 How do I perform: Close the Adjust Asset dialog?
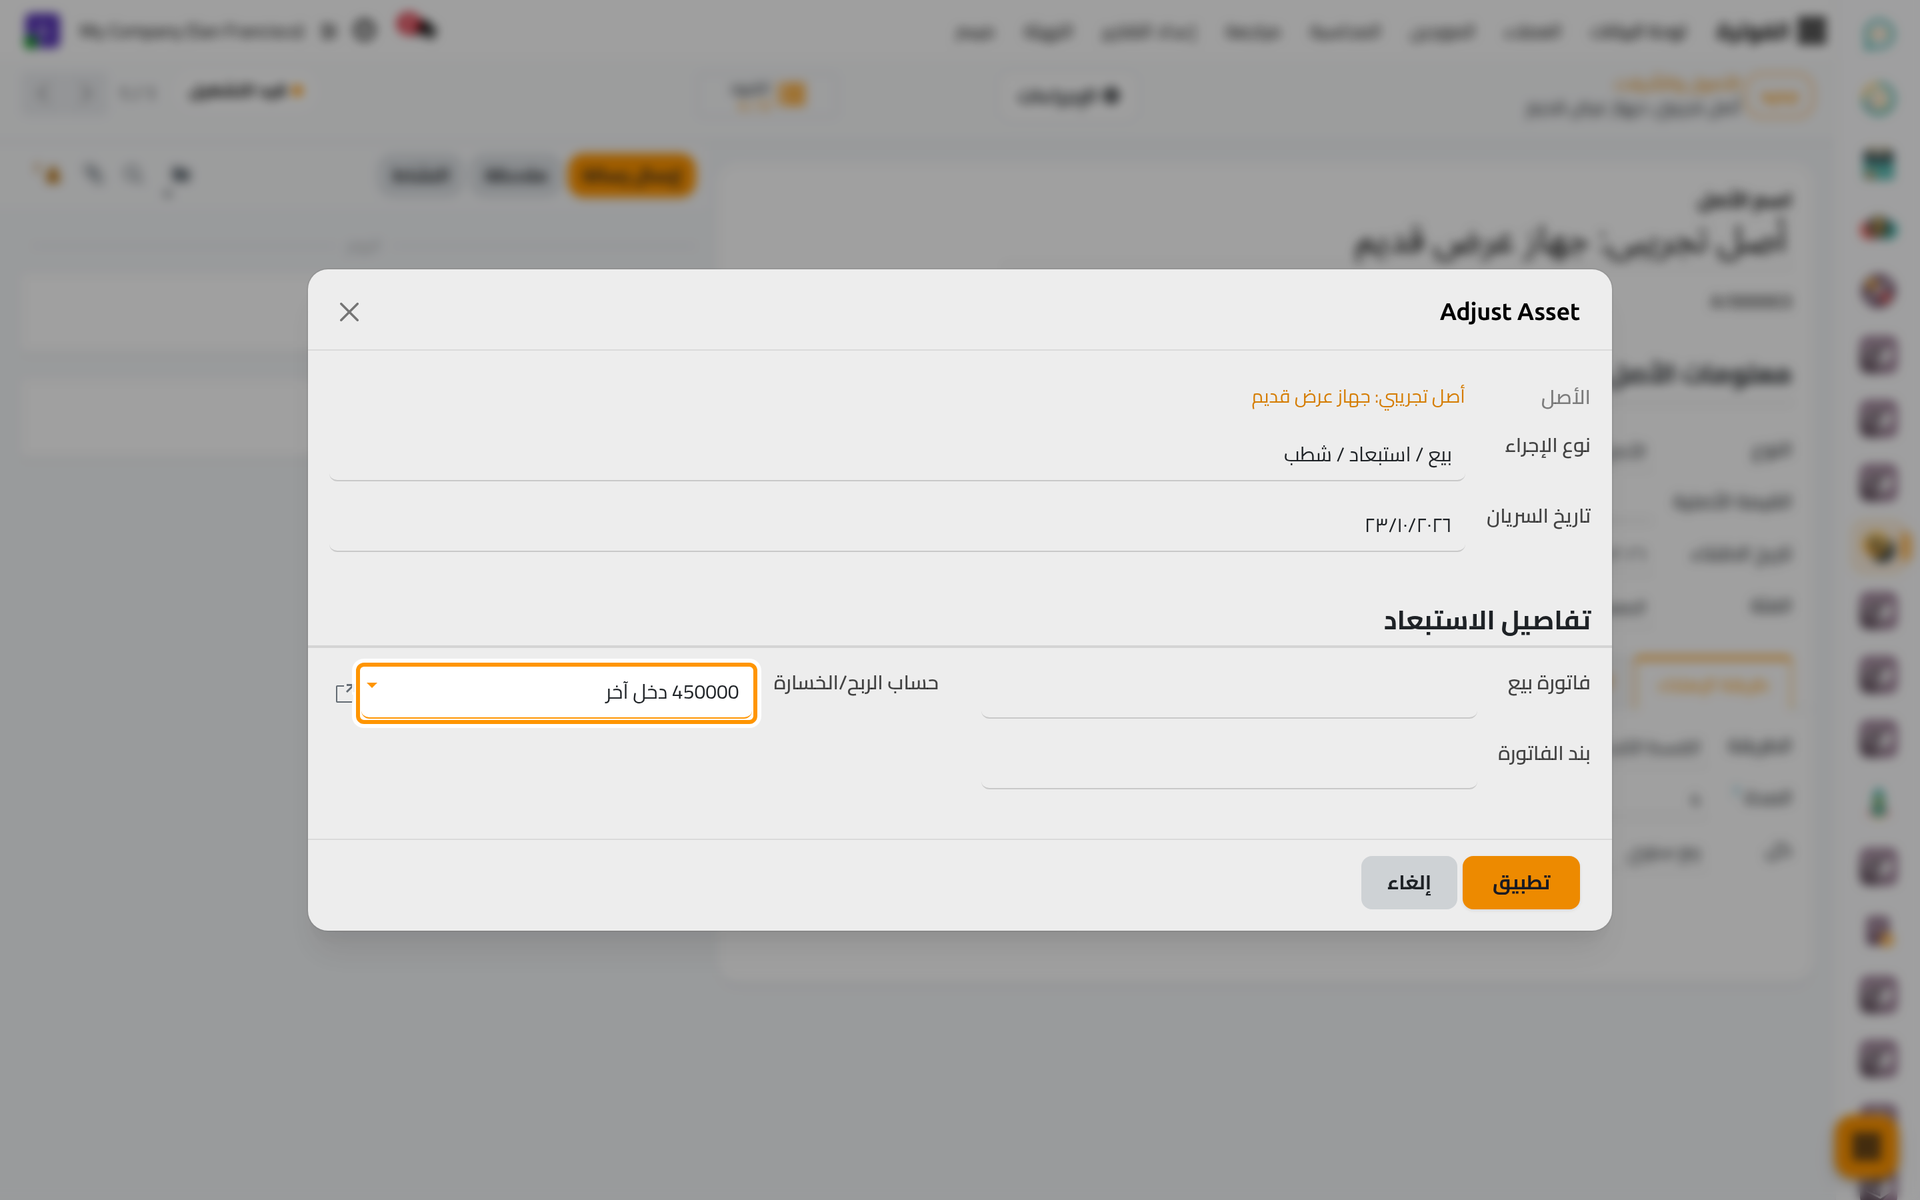coord(349,312)
